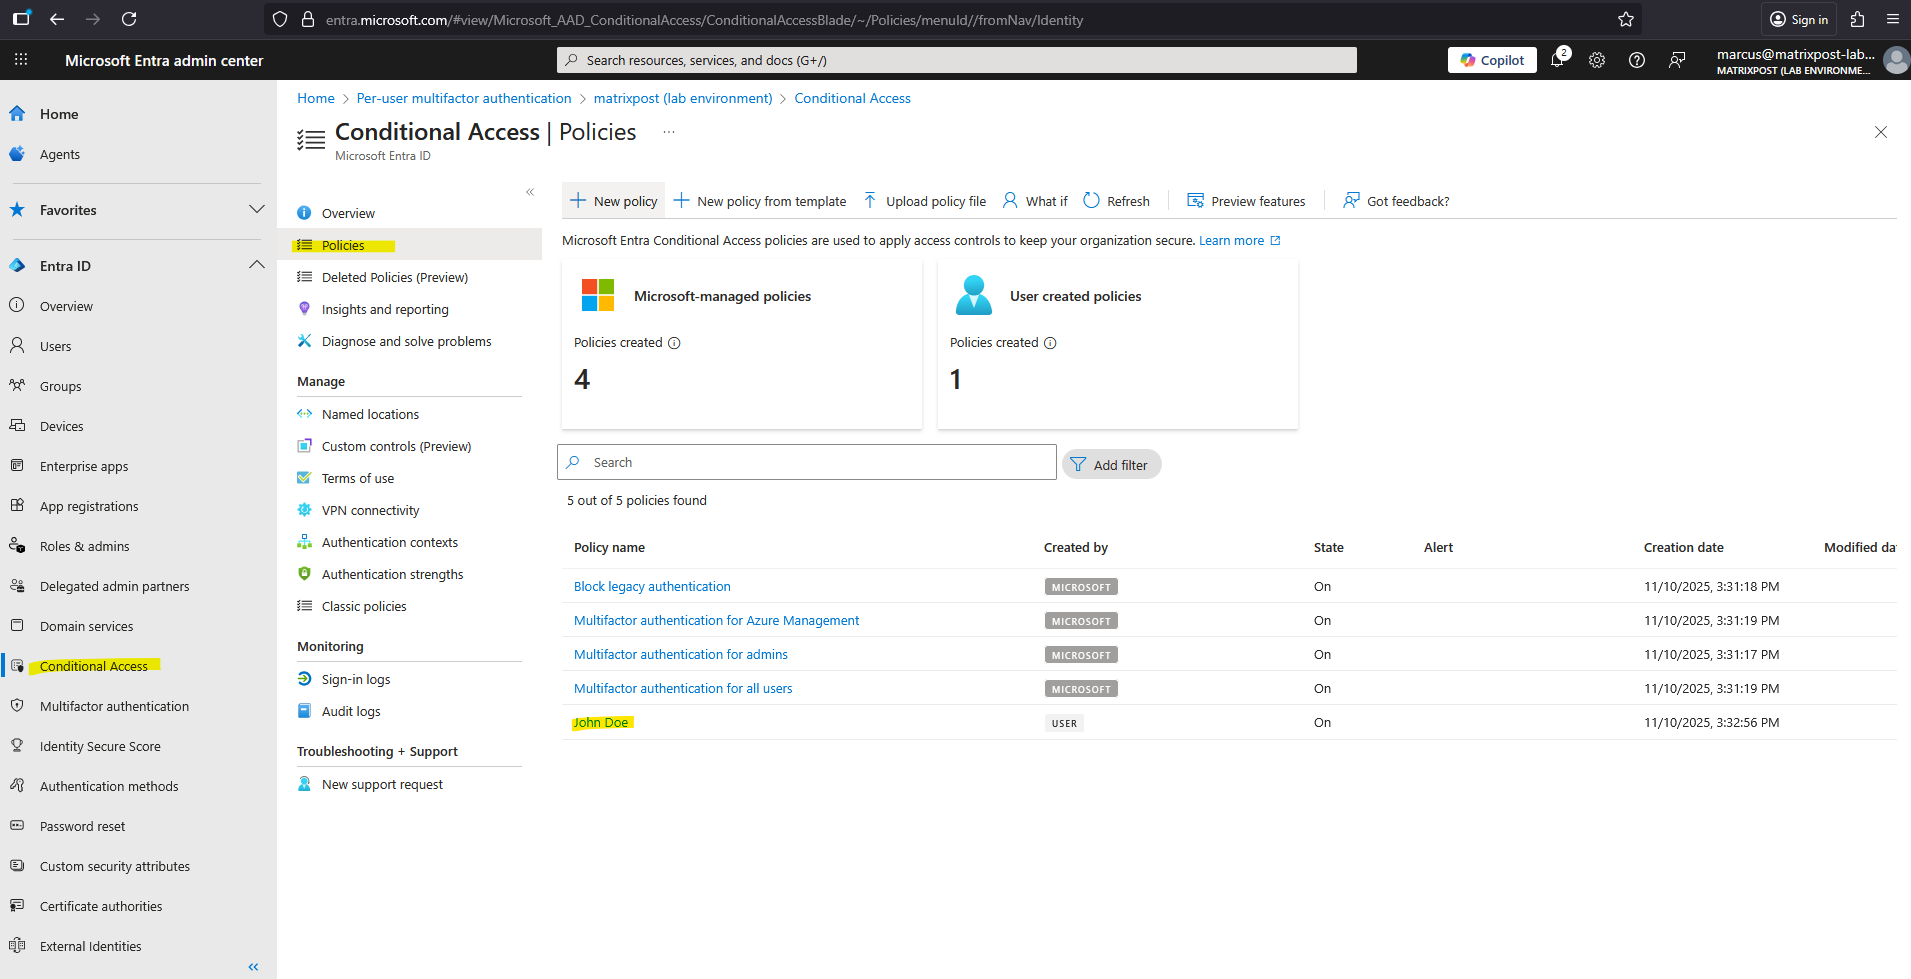Open the John Doe policy

[x=601, y=723]
